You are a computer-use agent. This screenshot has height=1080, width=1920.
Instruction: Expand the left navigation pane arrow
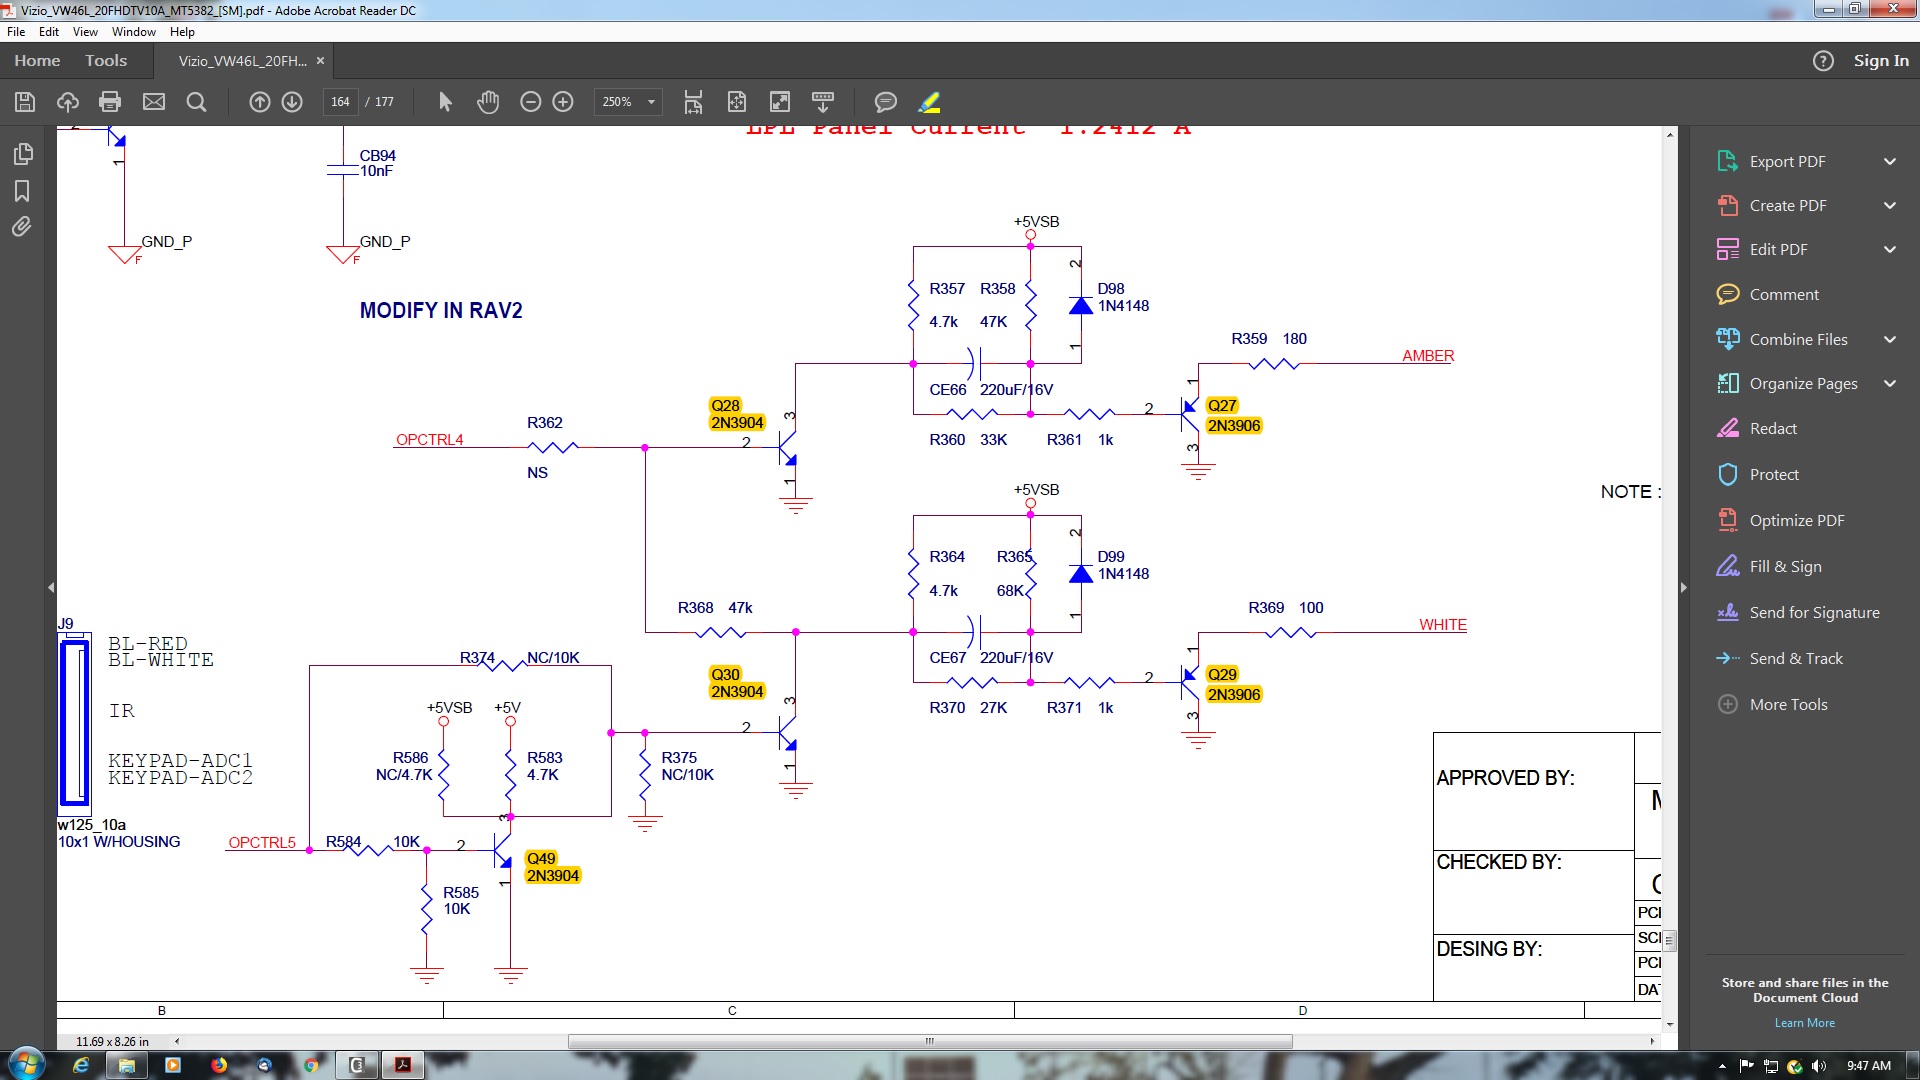coord(51,588)
